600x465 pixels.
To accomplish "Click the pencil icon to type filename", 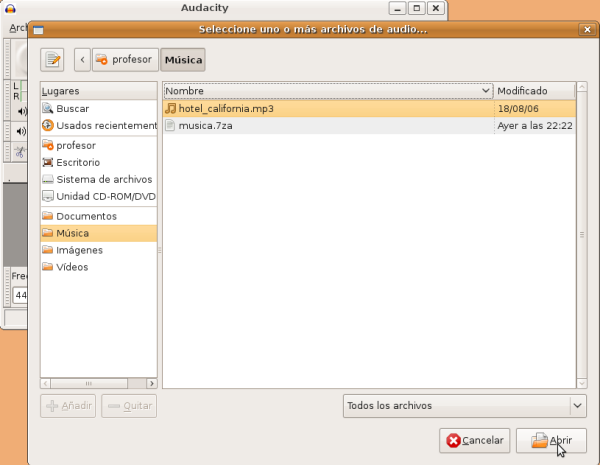I will click(52, 59).
